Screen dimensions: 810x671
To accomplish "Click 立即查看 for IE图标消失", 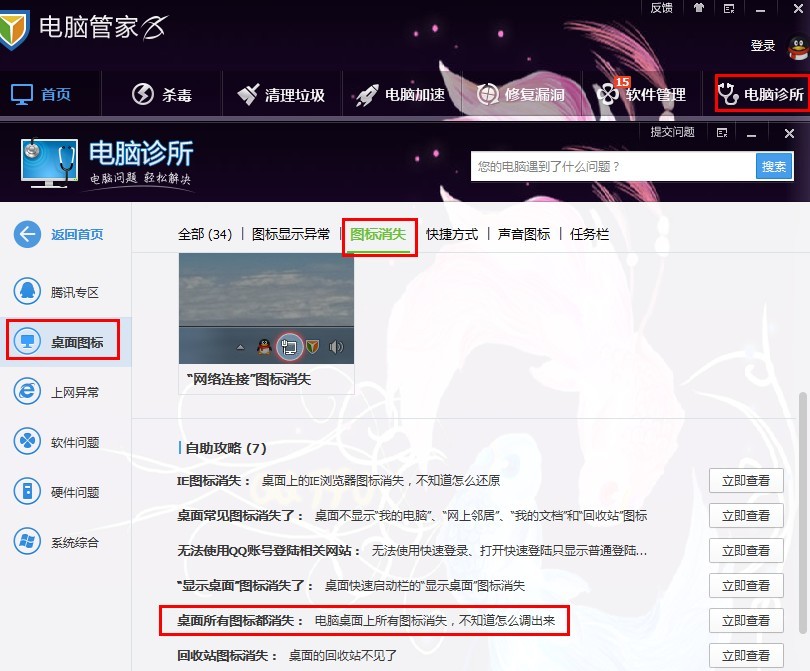I will [746, 480].
